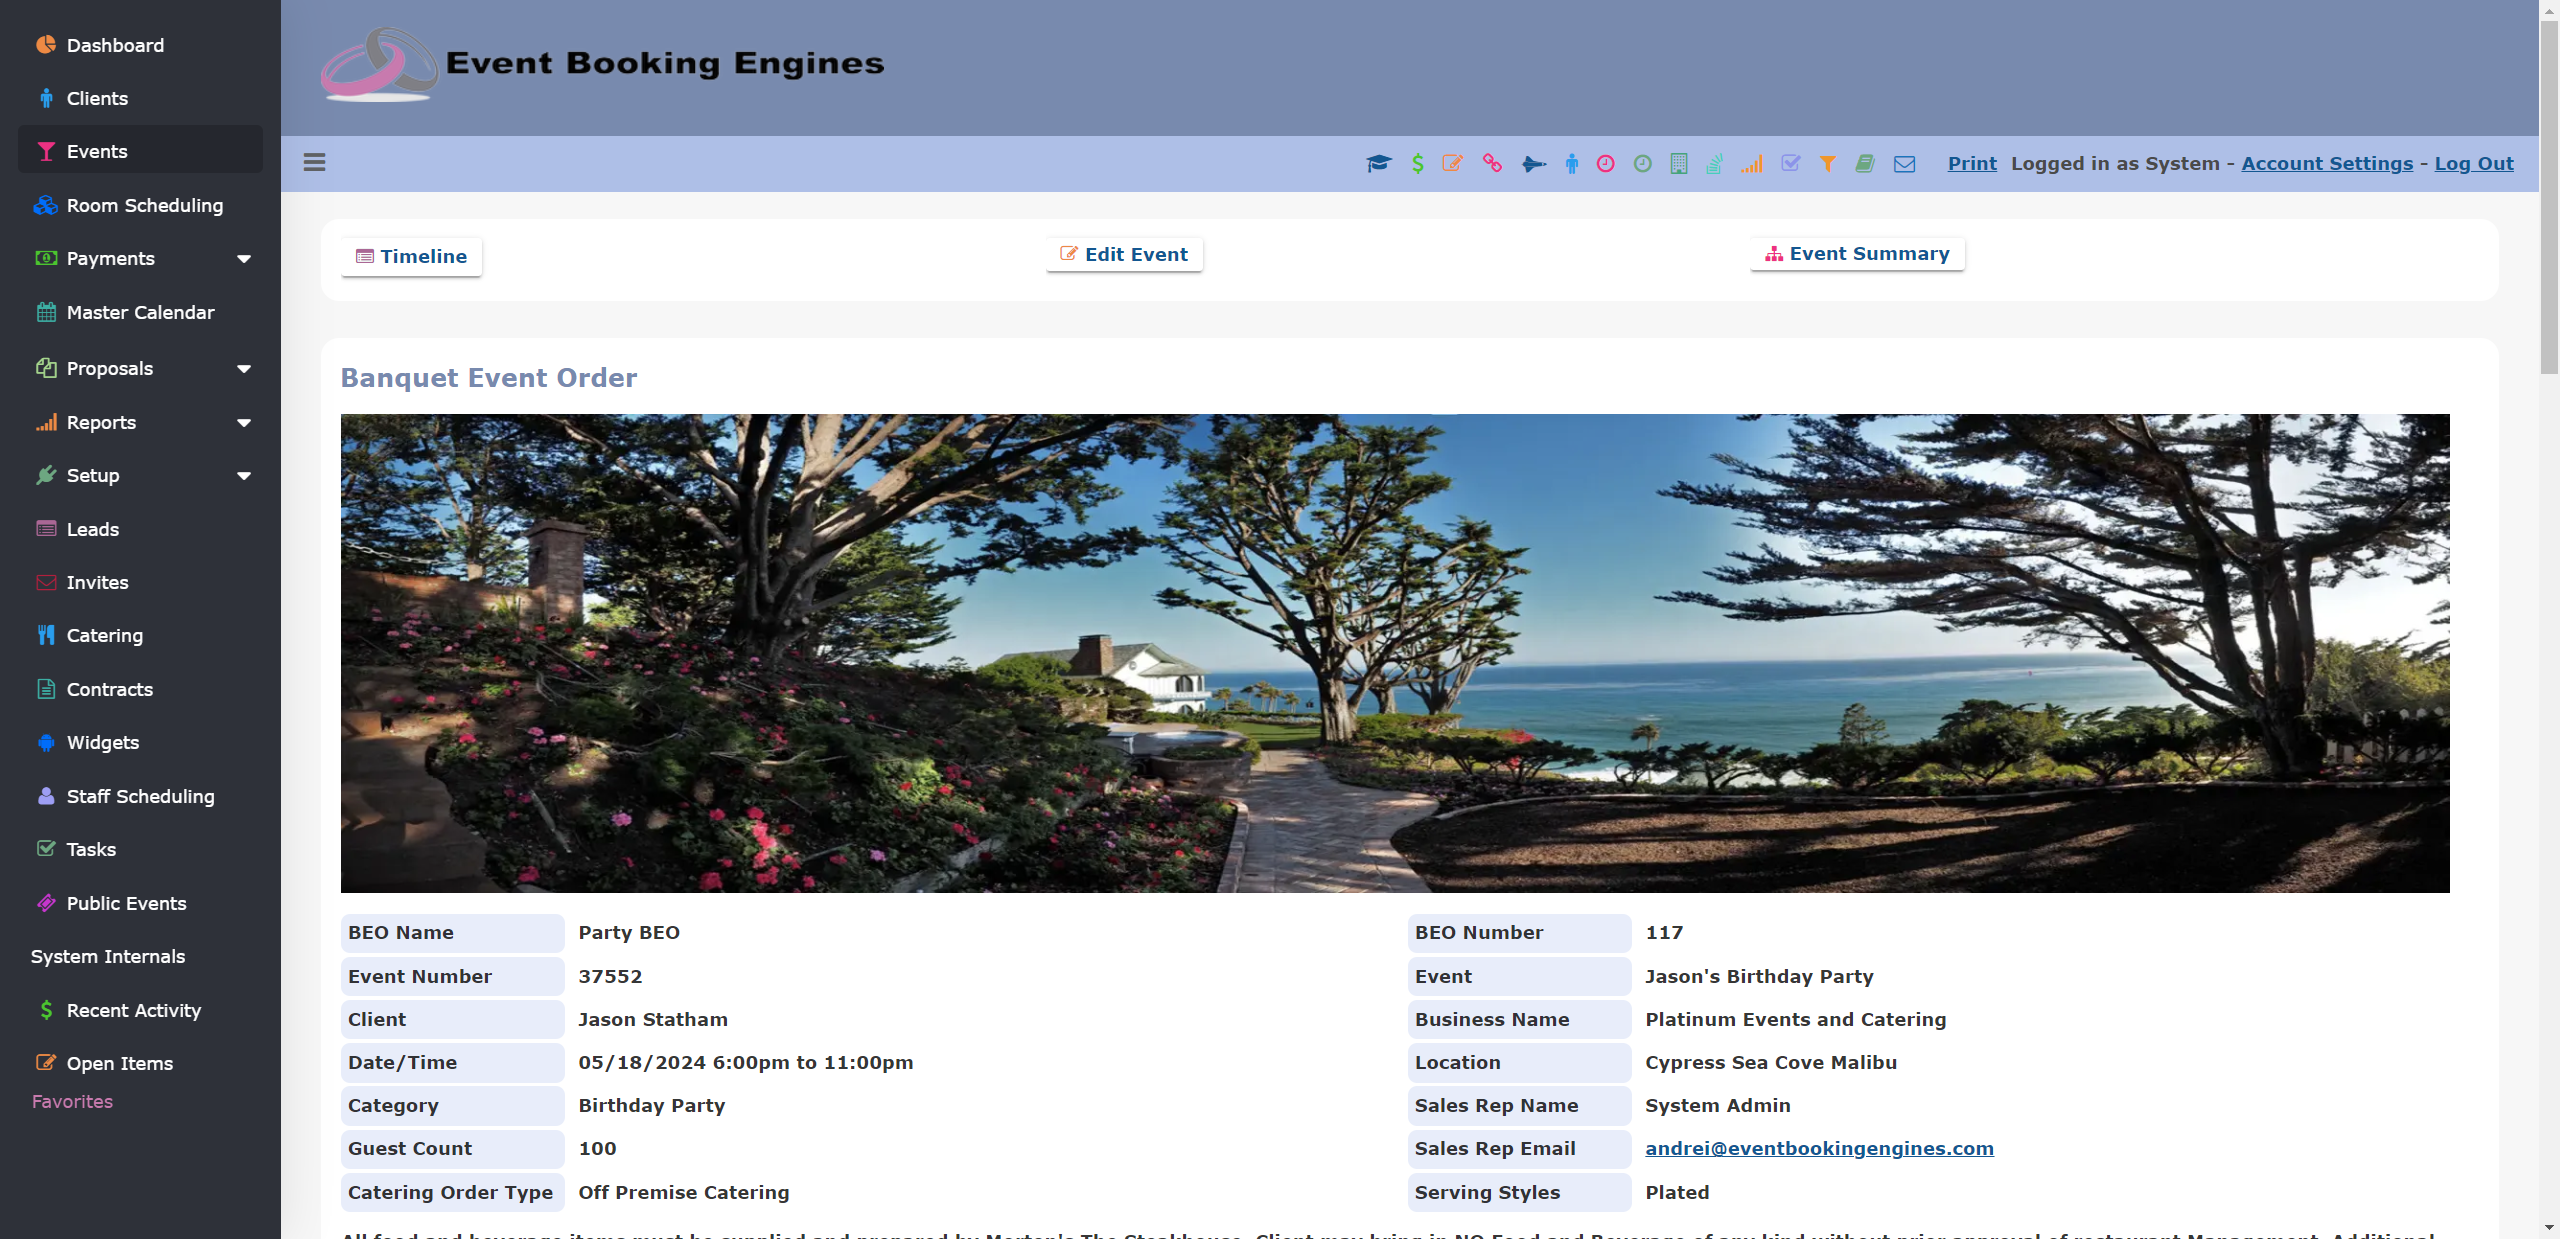This screenshot has width=2560, height=1239.
Task: Click the orange funnel filter toolbar icon
Action: (x=1827, y=163)
